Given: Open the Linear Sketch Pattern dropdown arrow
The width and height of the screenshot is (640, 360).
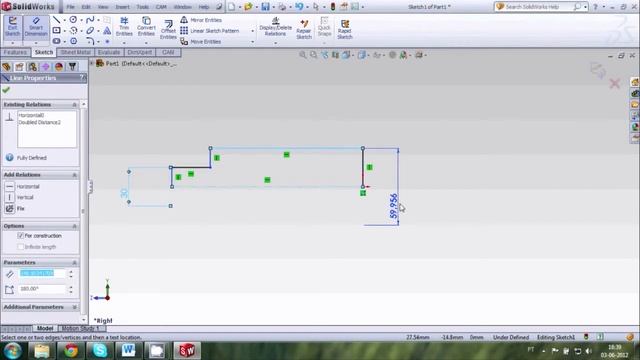Looking at the screenshot, I should (x=252, y=31).
